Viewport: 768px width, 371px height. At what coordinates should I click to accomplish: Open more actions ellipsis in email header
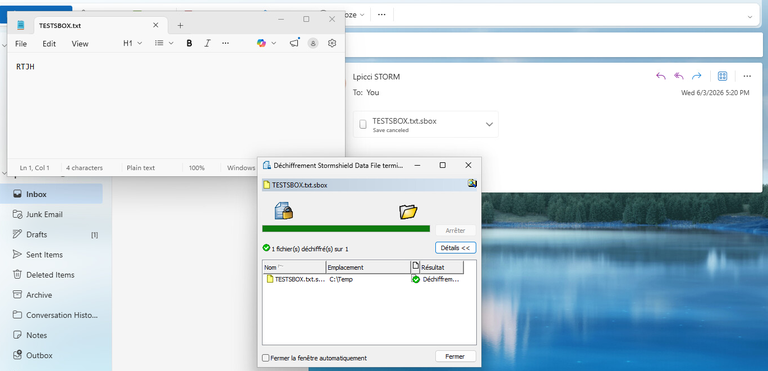pyautogui.click(x=747, y=76)
